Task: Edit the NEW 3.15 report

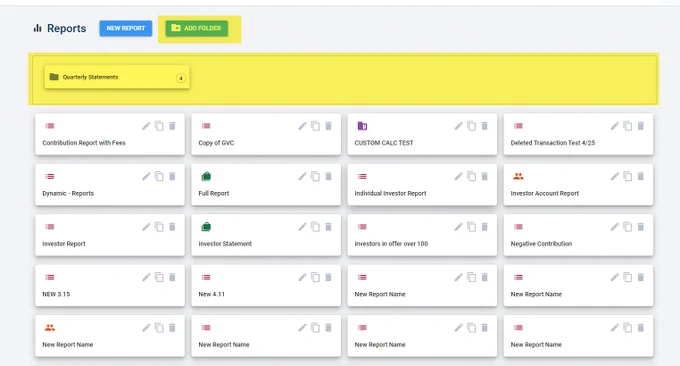Action: tap(146, 277)
